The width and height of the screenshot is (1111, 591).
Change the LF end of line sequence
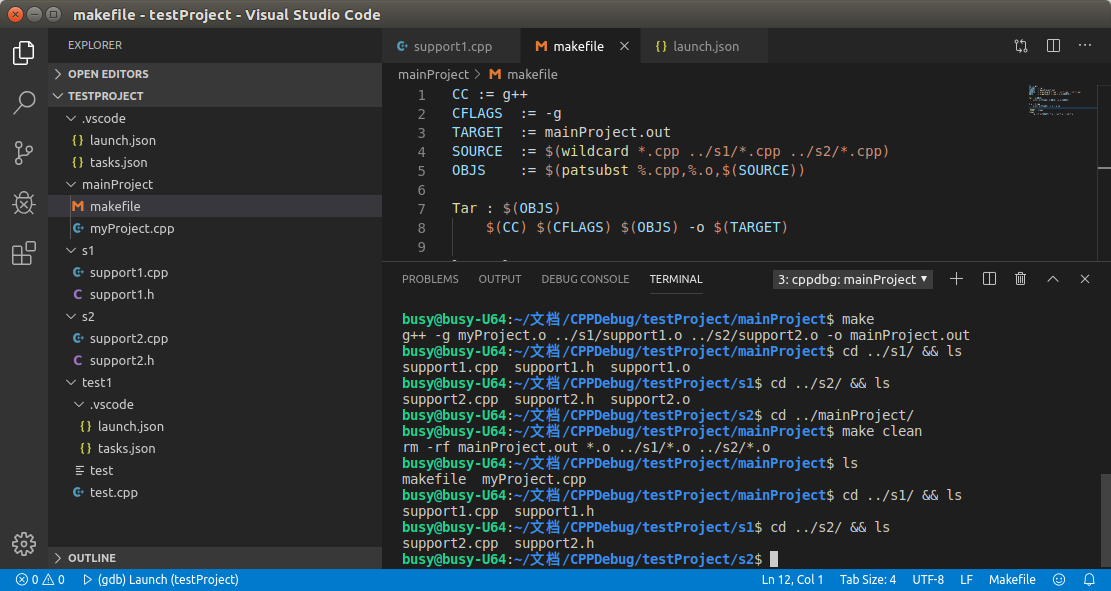point(966,580)
